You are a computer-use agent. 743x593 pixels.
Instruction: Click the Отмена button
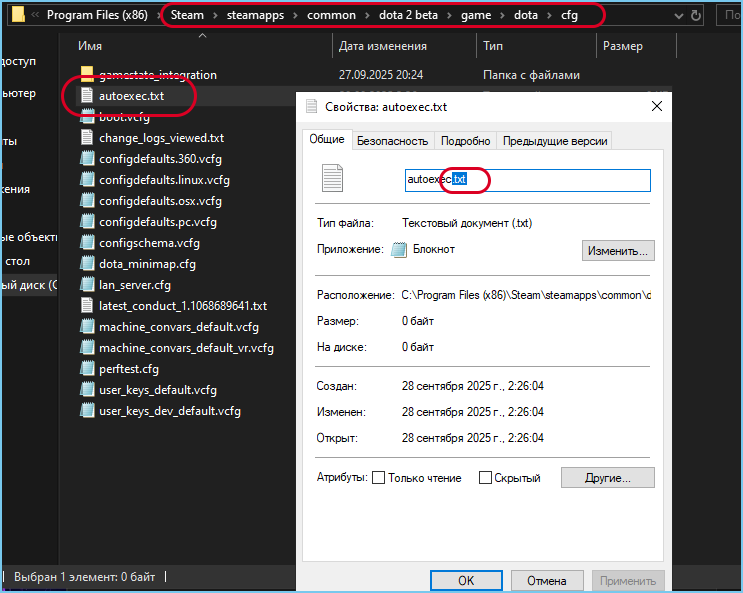click(546, 581)
